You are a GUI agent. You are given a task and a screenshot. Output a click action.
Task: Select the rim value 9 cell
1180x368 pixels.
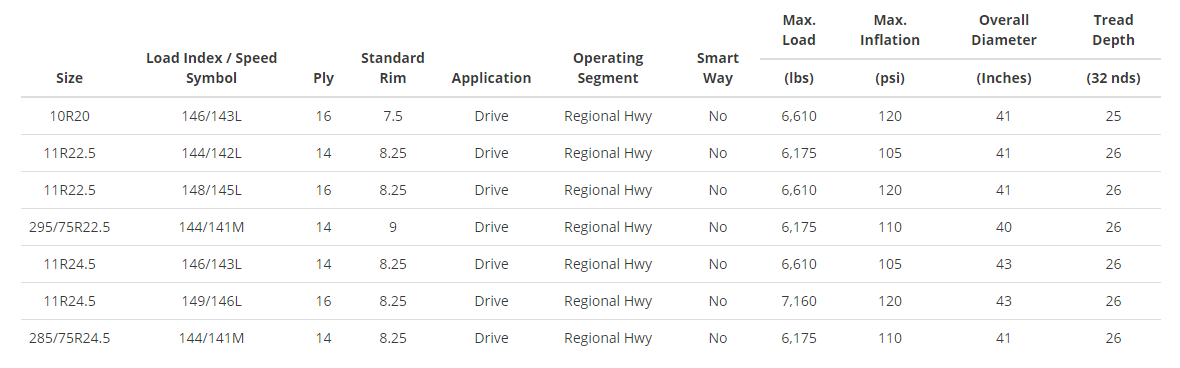(x=393, y=227)
